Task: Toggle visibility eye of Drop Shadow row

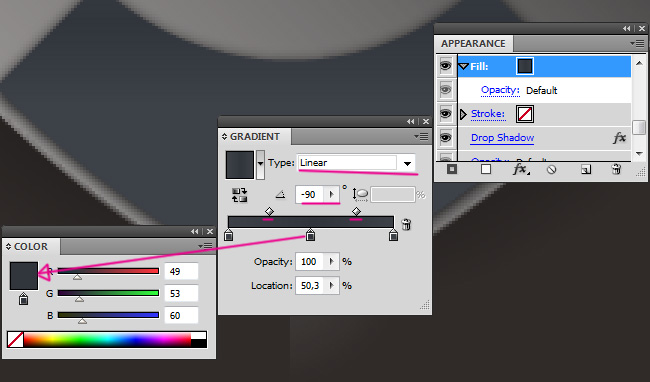Action: click(446, 138)
